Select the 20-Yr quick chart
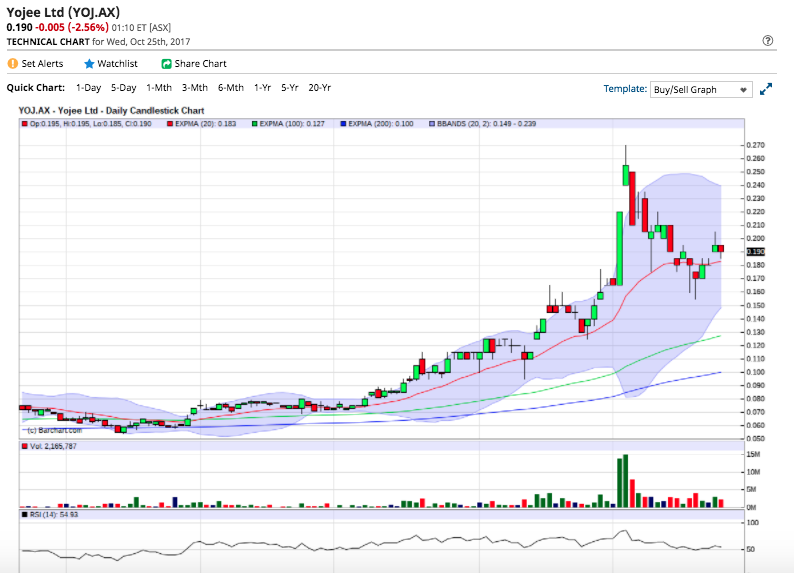Image resolution: width=794 pixels, height=573 pixels. [320, 88]
